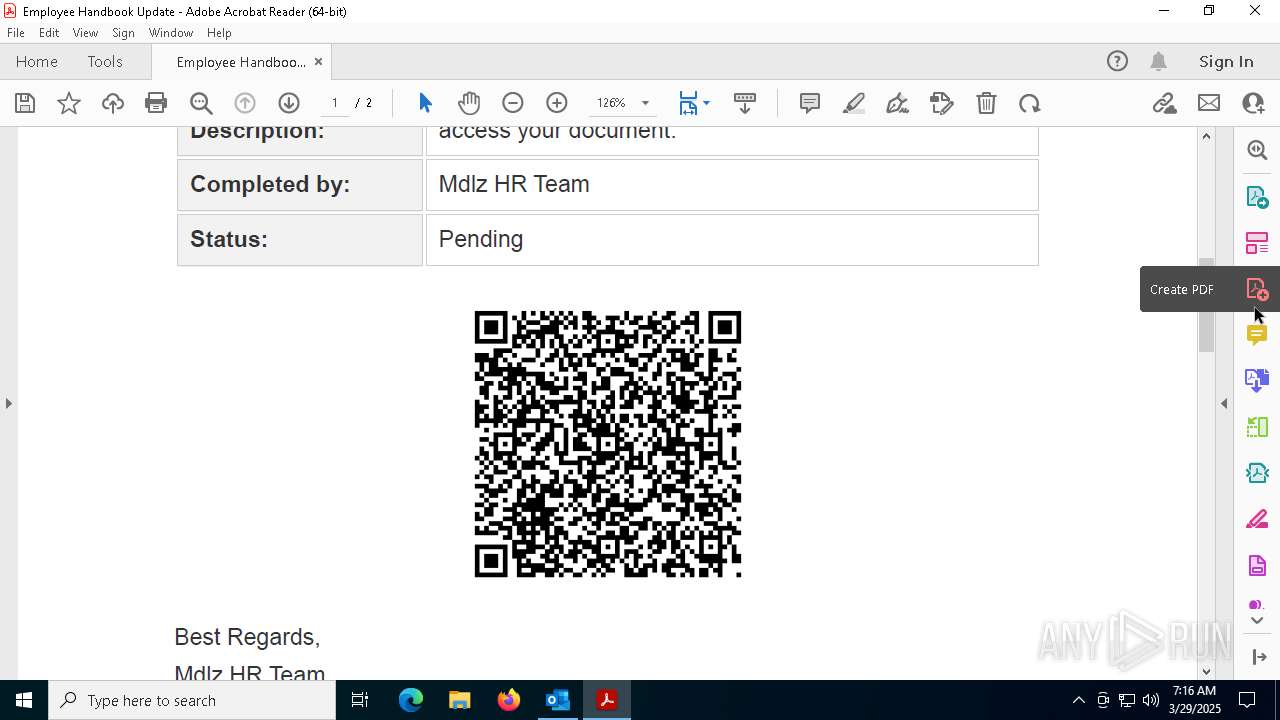Select the highlight text pen tool

pyautogui.click(x=854, y=103)
